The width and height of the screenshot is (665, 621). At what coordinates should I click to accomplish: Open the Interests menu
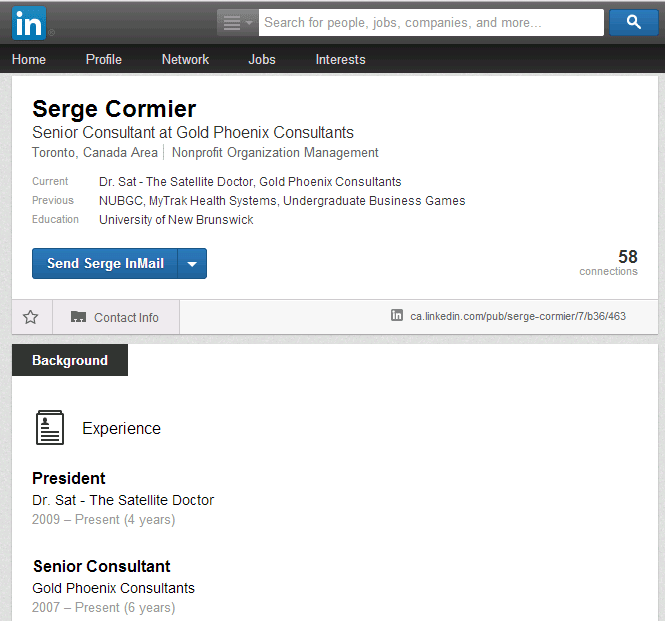tap(340, 59)
